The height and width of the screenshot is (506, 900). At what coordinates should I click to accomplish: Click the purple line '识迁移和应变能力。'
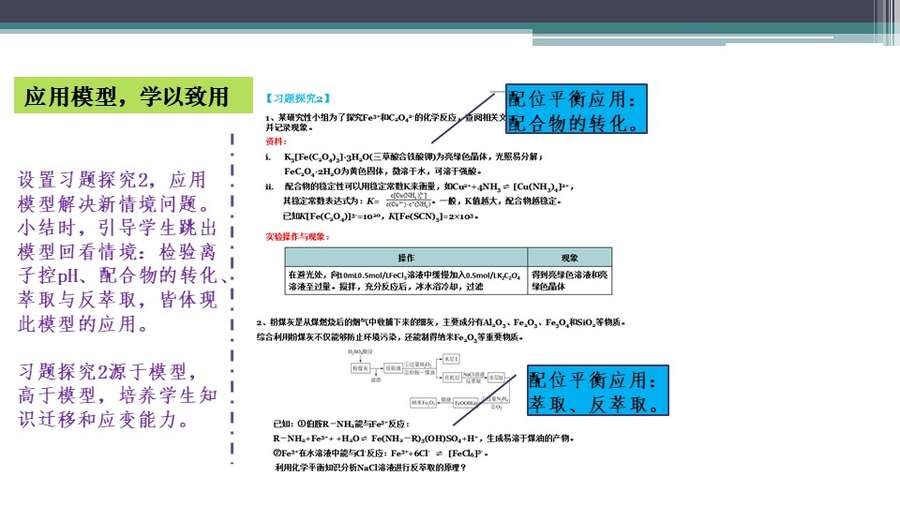pos(104,419)
